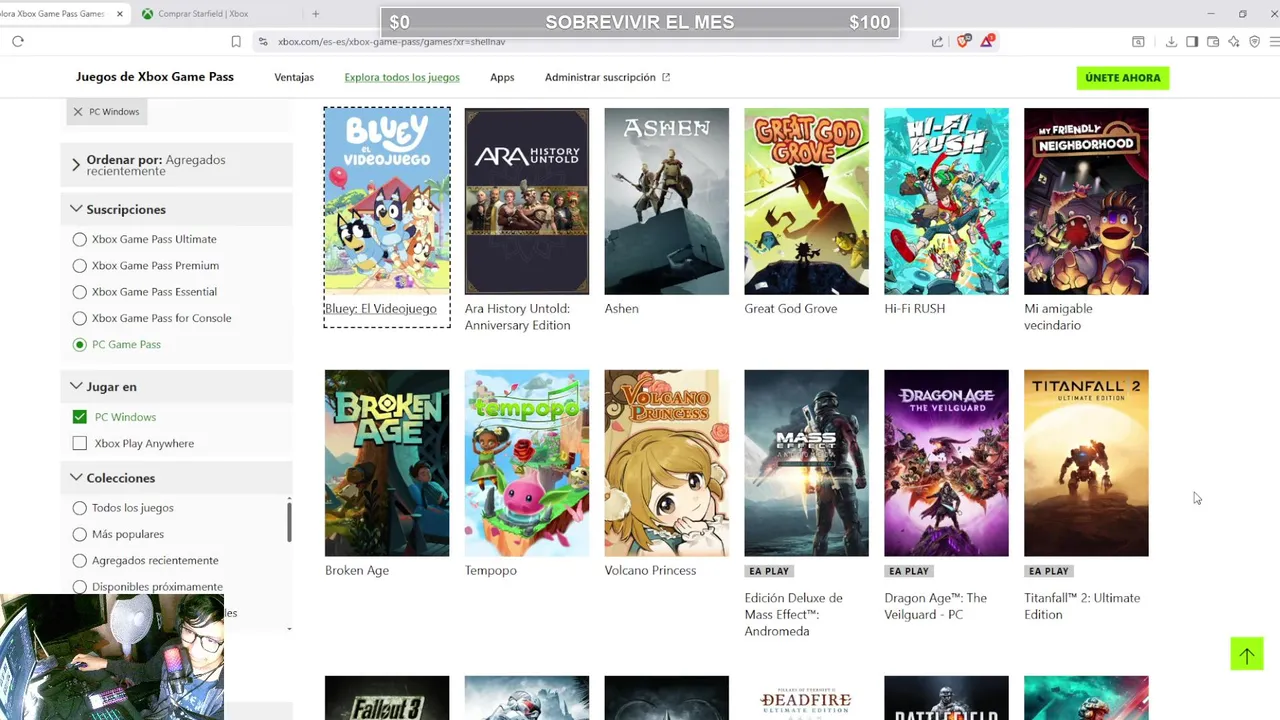Open the Brave Wallet icon

pos(1213,41)
